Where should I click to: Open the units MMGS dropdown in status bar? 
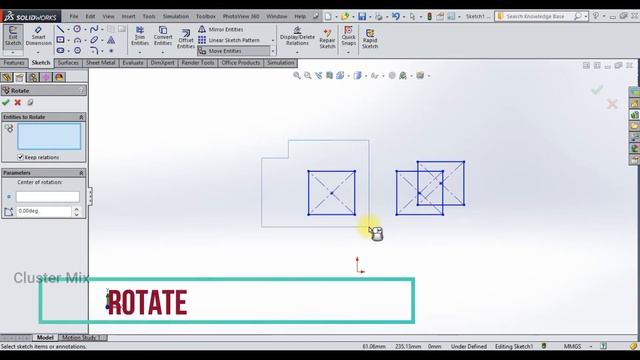591,346
